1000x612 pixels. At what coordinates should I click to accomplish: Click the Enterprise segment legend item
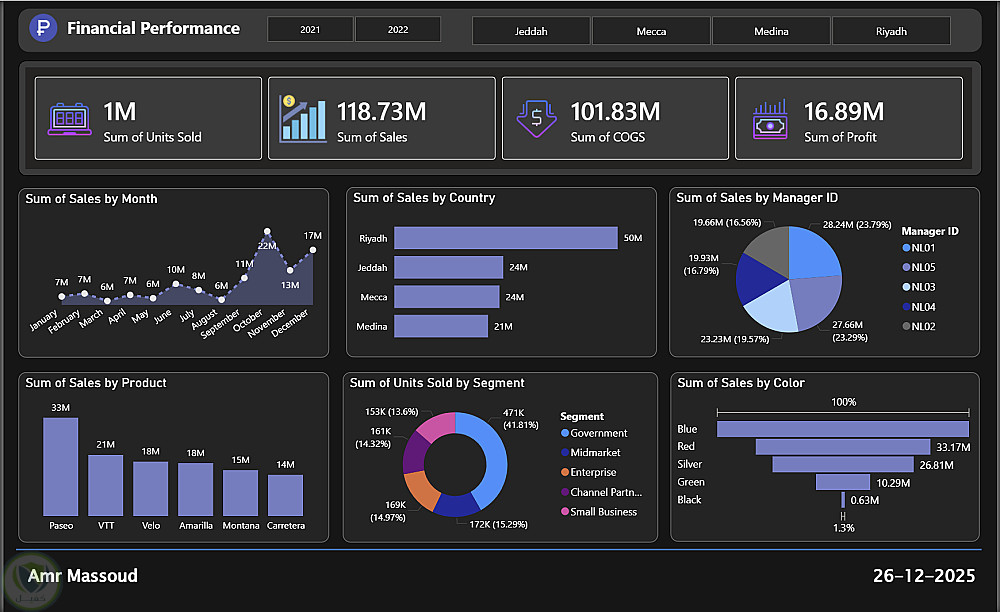[x=589, y=472]
